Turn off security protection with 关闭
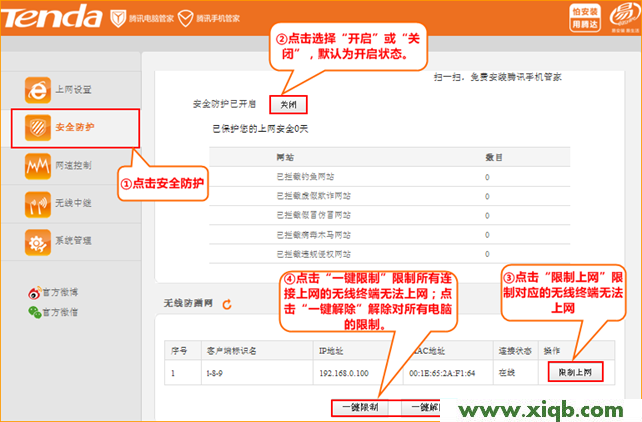Image resolution: width=642 pixels, height=422 pixels. (x=288, y=104)
